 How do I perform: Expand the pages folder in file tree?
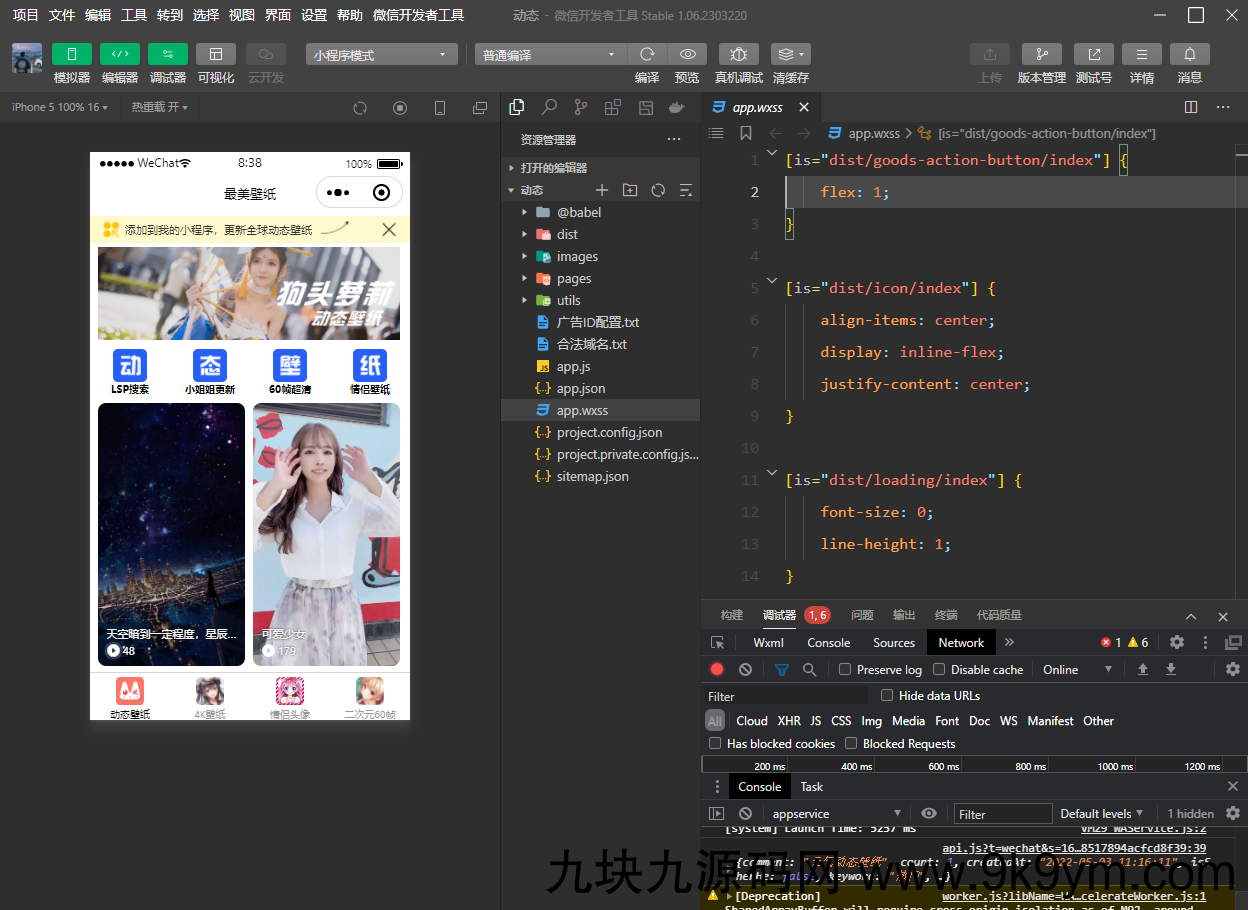tap(574, 279)
